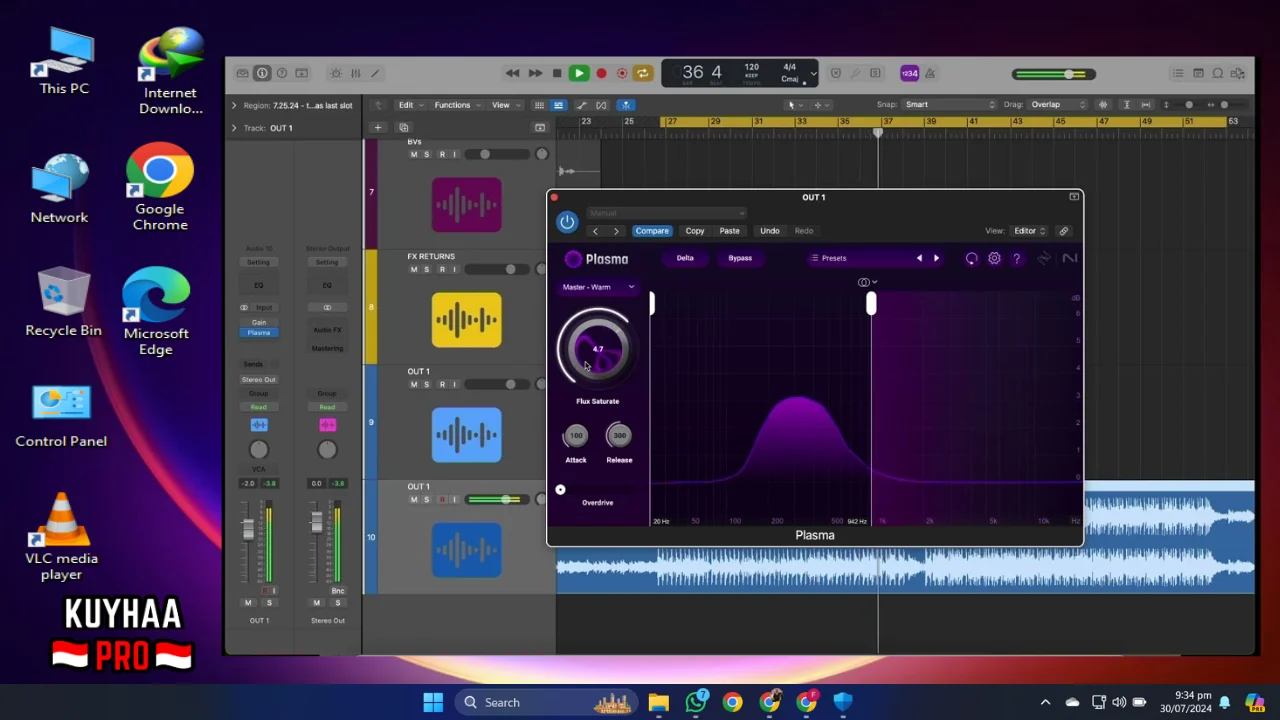Open the plugin View Editor dropdown
Screen dimensions: 1280x720
(1030, 231)
